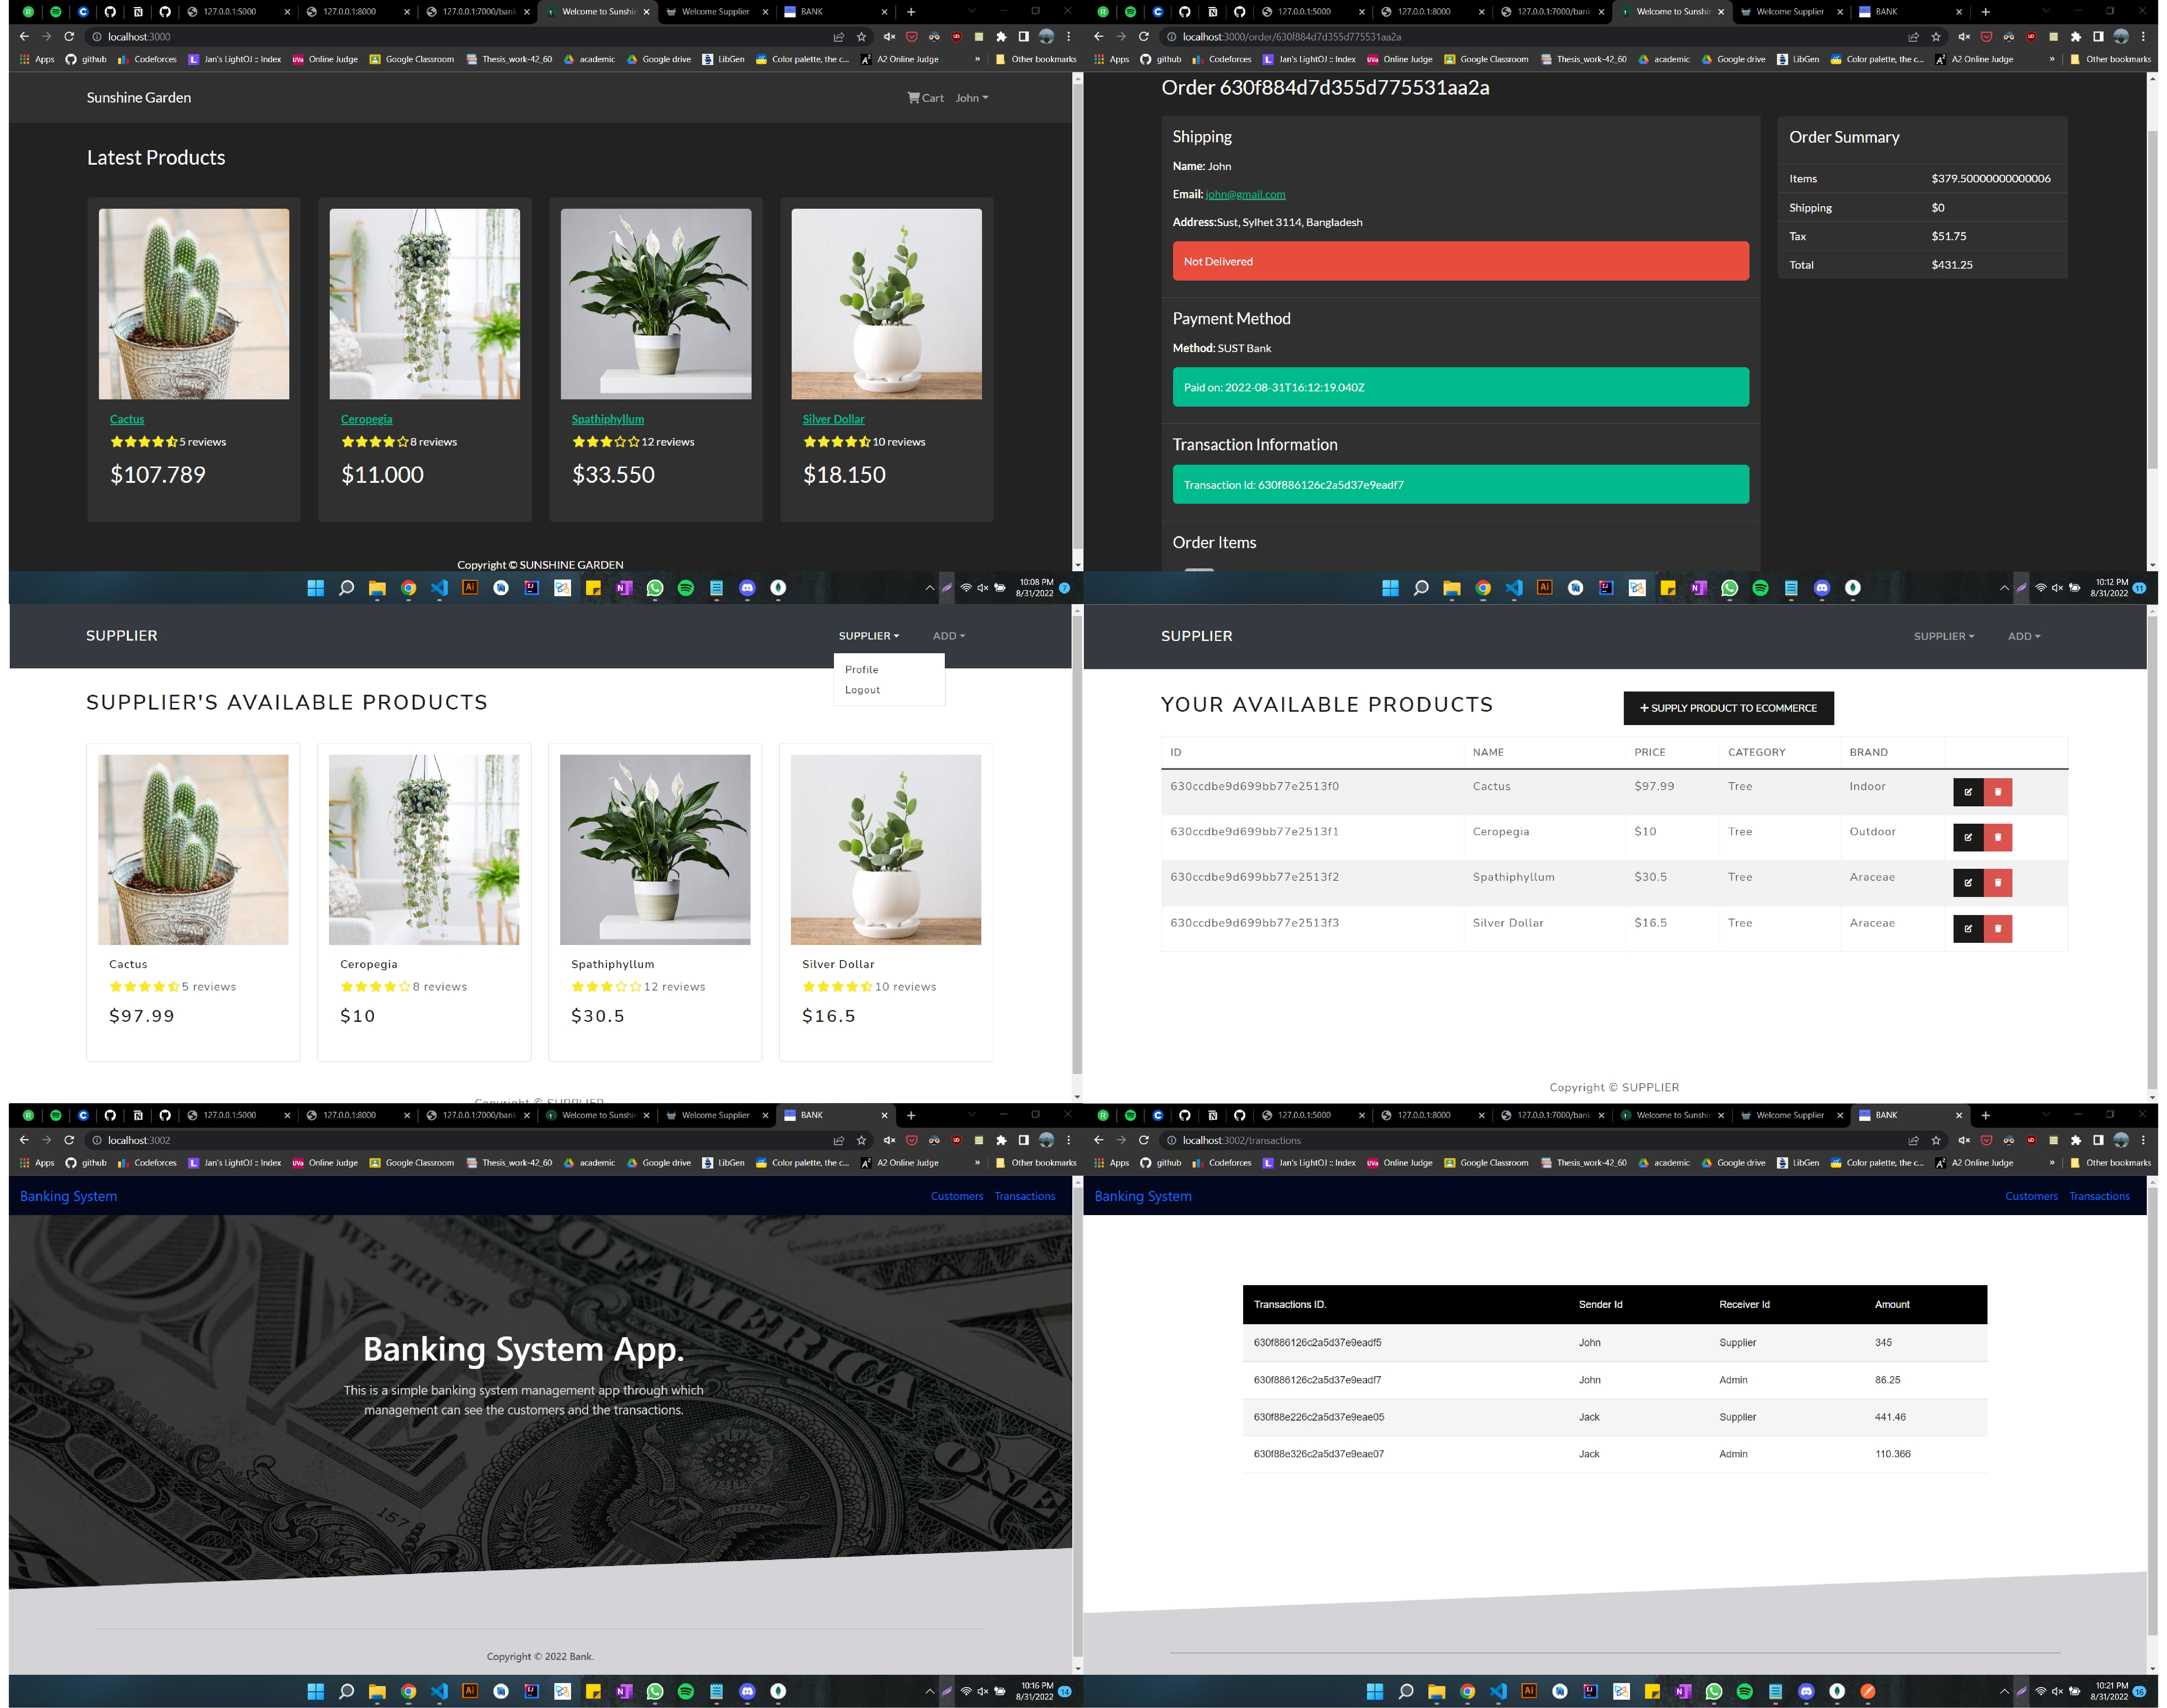Open Windows Start in Sunshine Garden window taskbar
Screen dimensions: 2167x1708
point(316,588)
